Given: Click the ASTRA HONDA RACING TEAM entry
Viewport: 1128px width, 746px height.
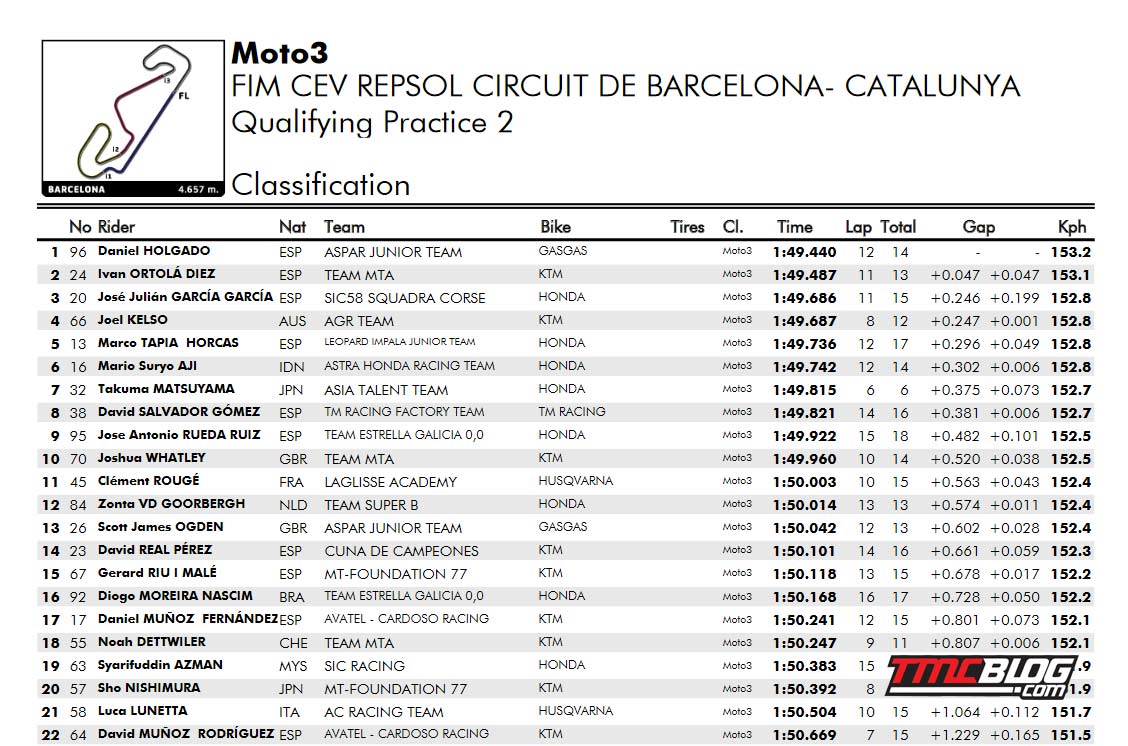Looking at the screenshot, I should tap(409, 366).
